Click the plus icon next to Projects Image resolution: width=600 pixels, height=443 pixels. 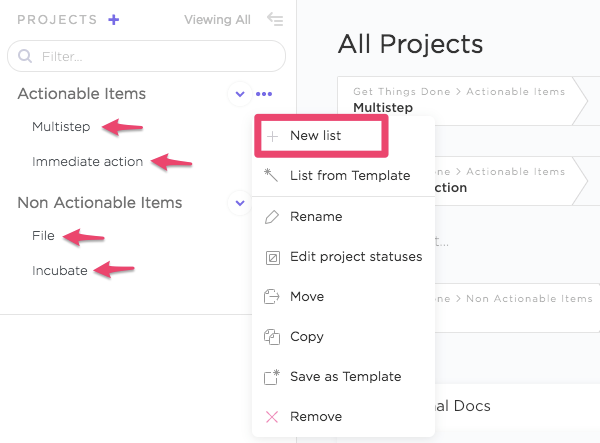(x=113, y=19)
